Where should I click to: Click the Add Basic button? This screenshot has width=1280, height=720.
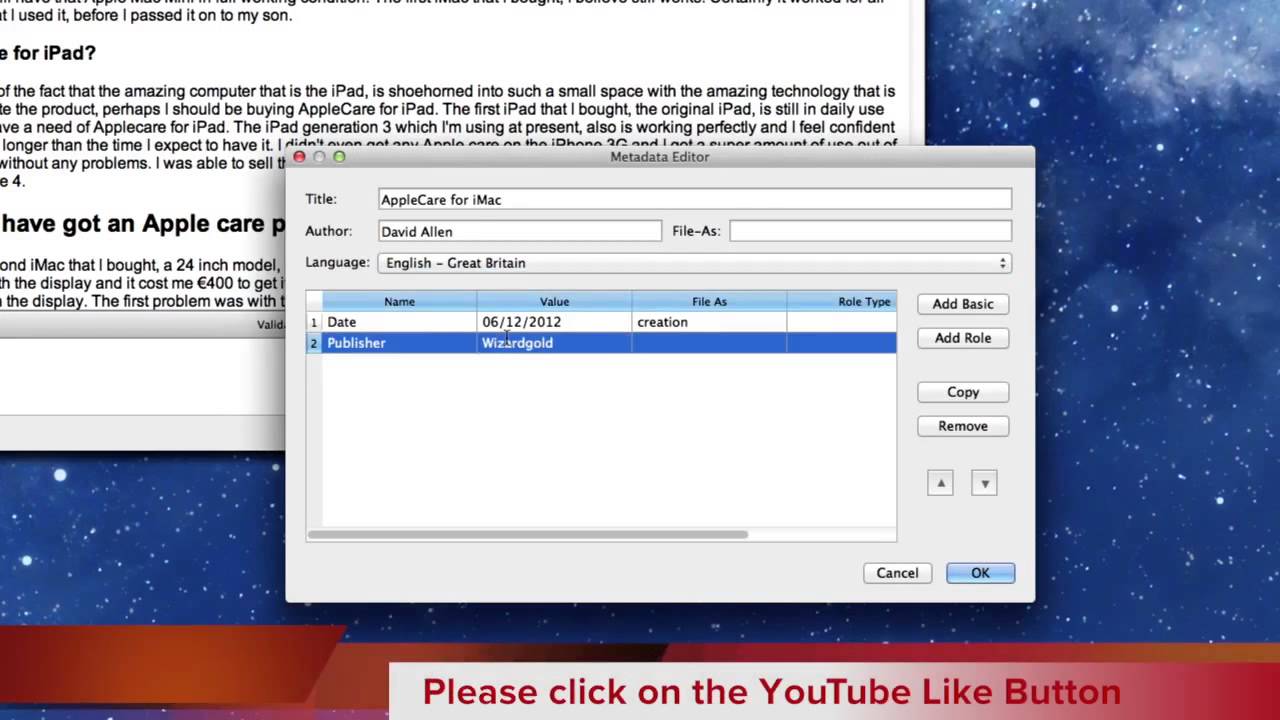coord(963,304)
